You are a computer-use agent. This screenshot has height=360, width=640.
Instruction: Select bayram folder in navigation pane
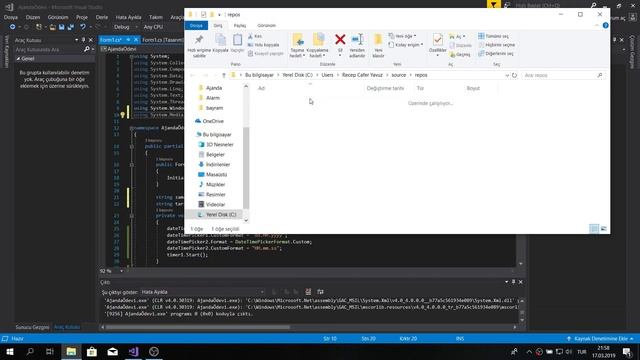point(214,108)
